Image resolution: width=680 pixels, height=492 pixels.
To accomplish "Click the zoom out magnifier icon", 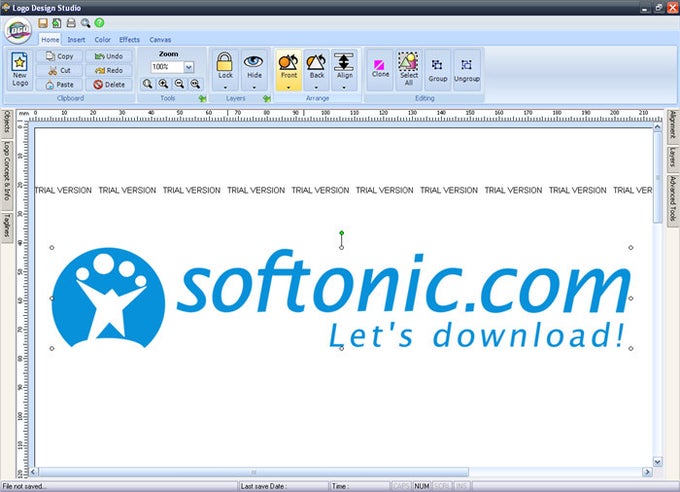I will 179,84.
